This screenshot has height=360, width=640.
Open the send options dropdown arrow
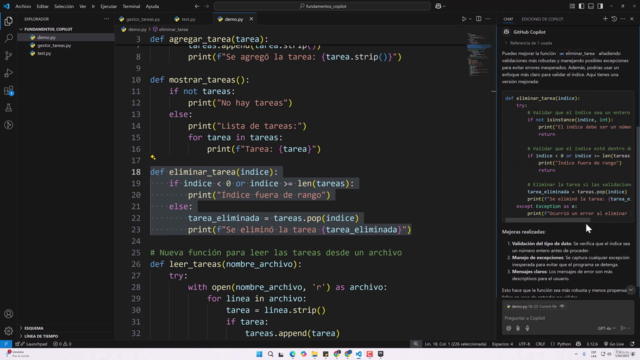pos(629,328)
